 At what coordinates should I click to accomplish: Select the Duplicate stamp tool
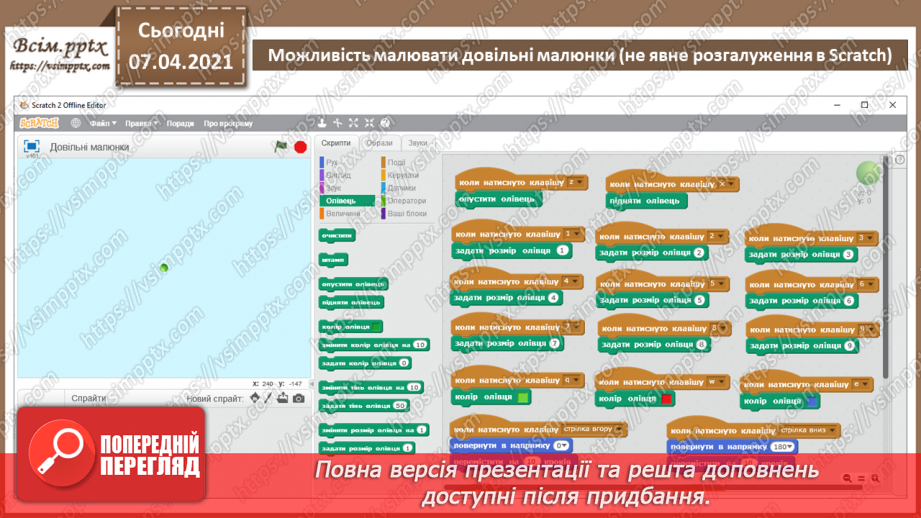pos(322,123)
